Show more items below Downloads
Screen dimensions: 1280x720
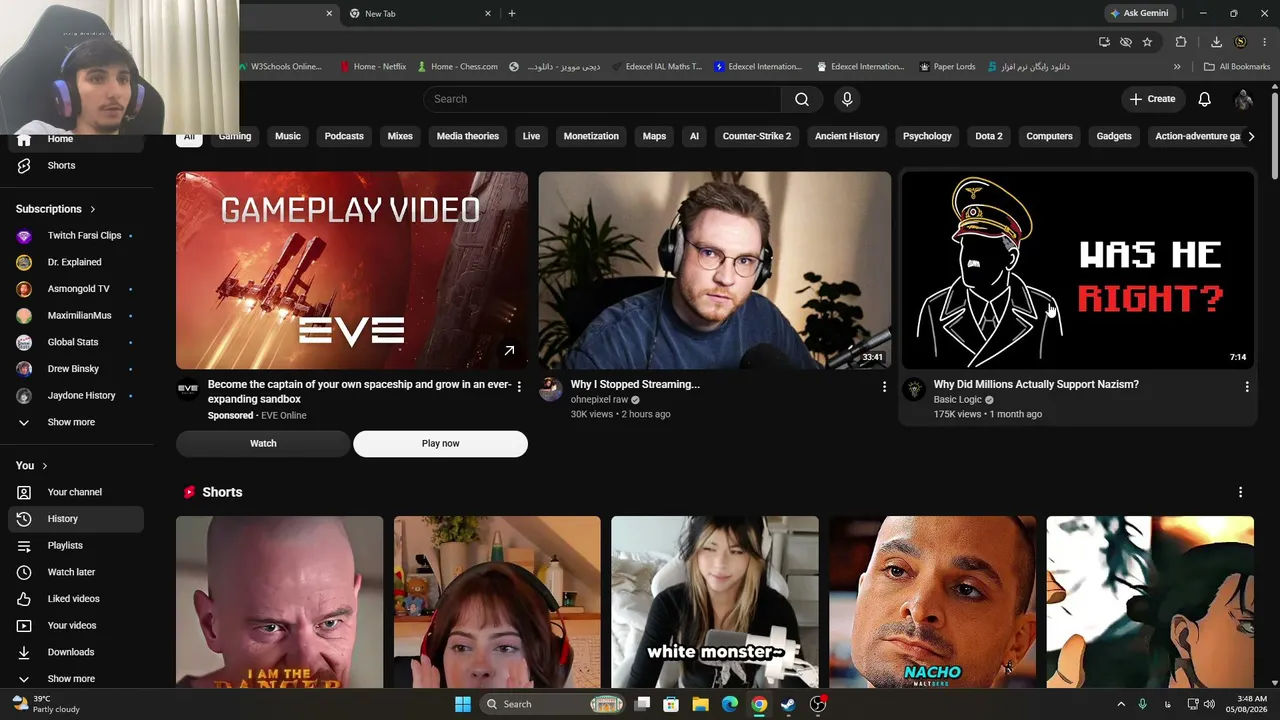click(76, 679)
